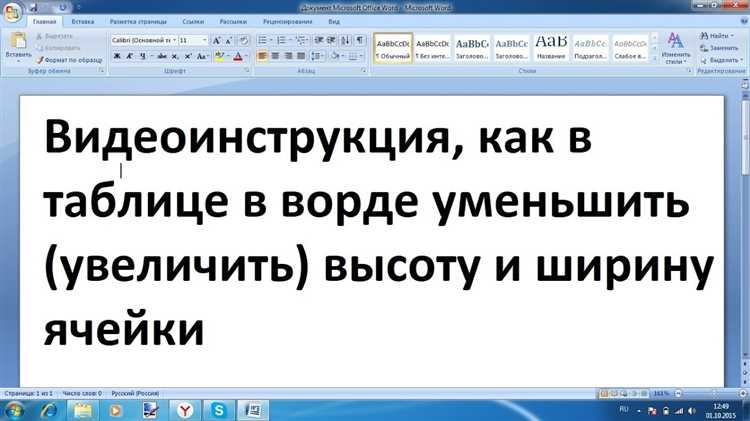Click the numbered list icon
Image resolution: width=750 pixels, height=421 pixels.
281,40
